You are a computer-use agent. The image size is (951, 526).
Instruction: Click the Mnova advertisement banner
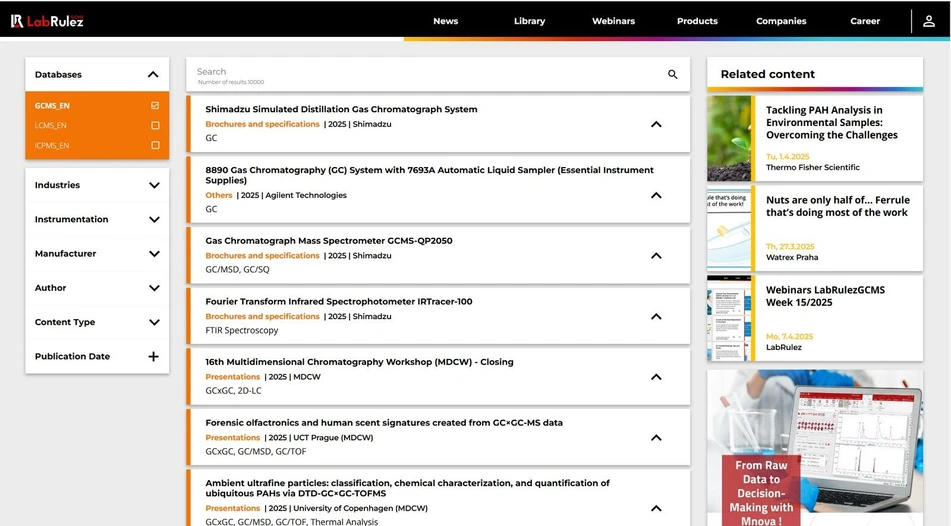pos(815,448)
